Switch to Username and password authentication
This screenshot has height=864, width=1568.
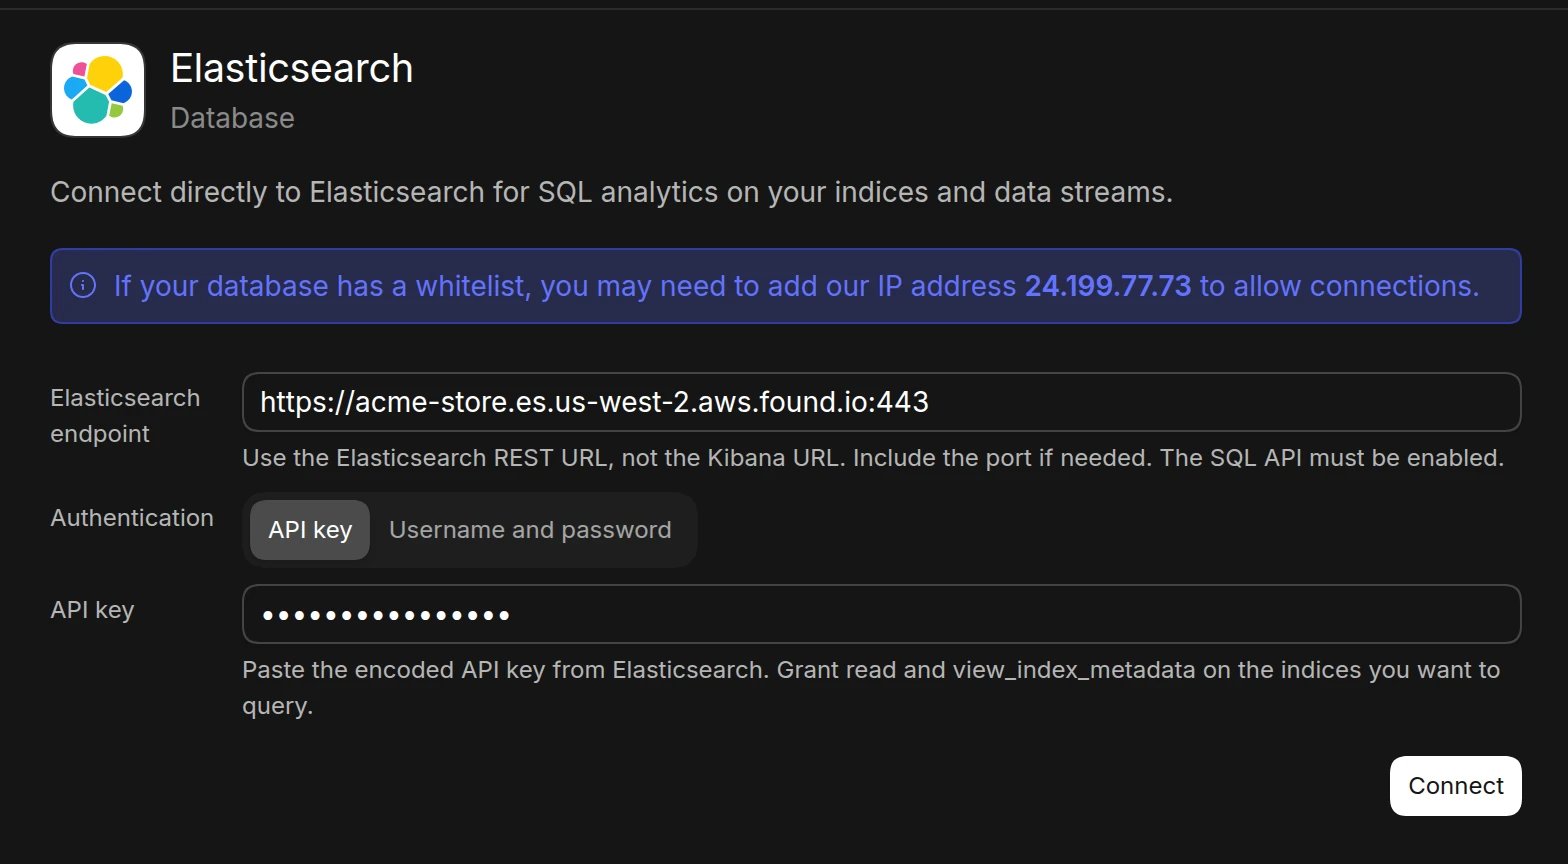(530, 530)
